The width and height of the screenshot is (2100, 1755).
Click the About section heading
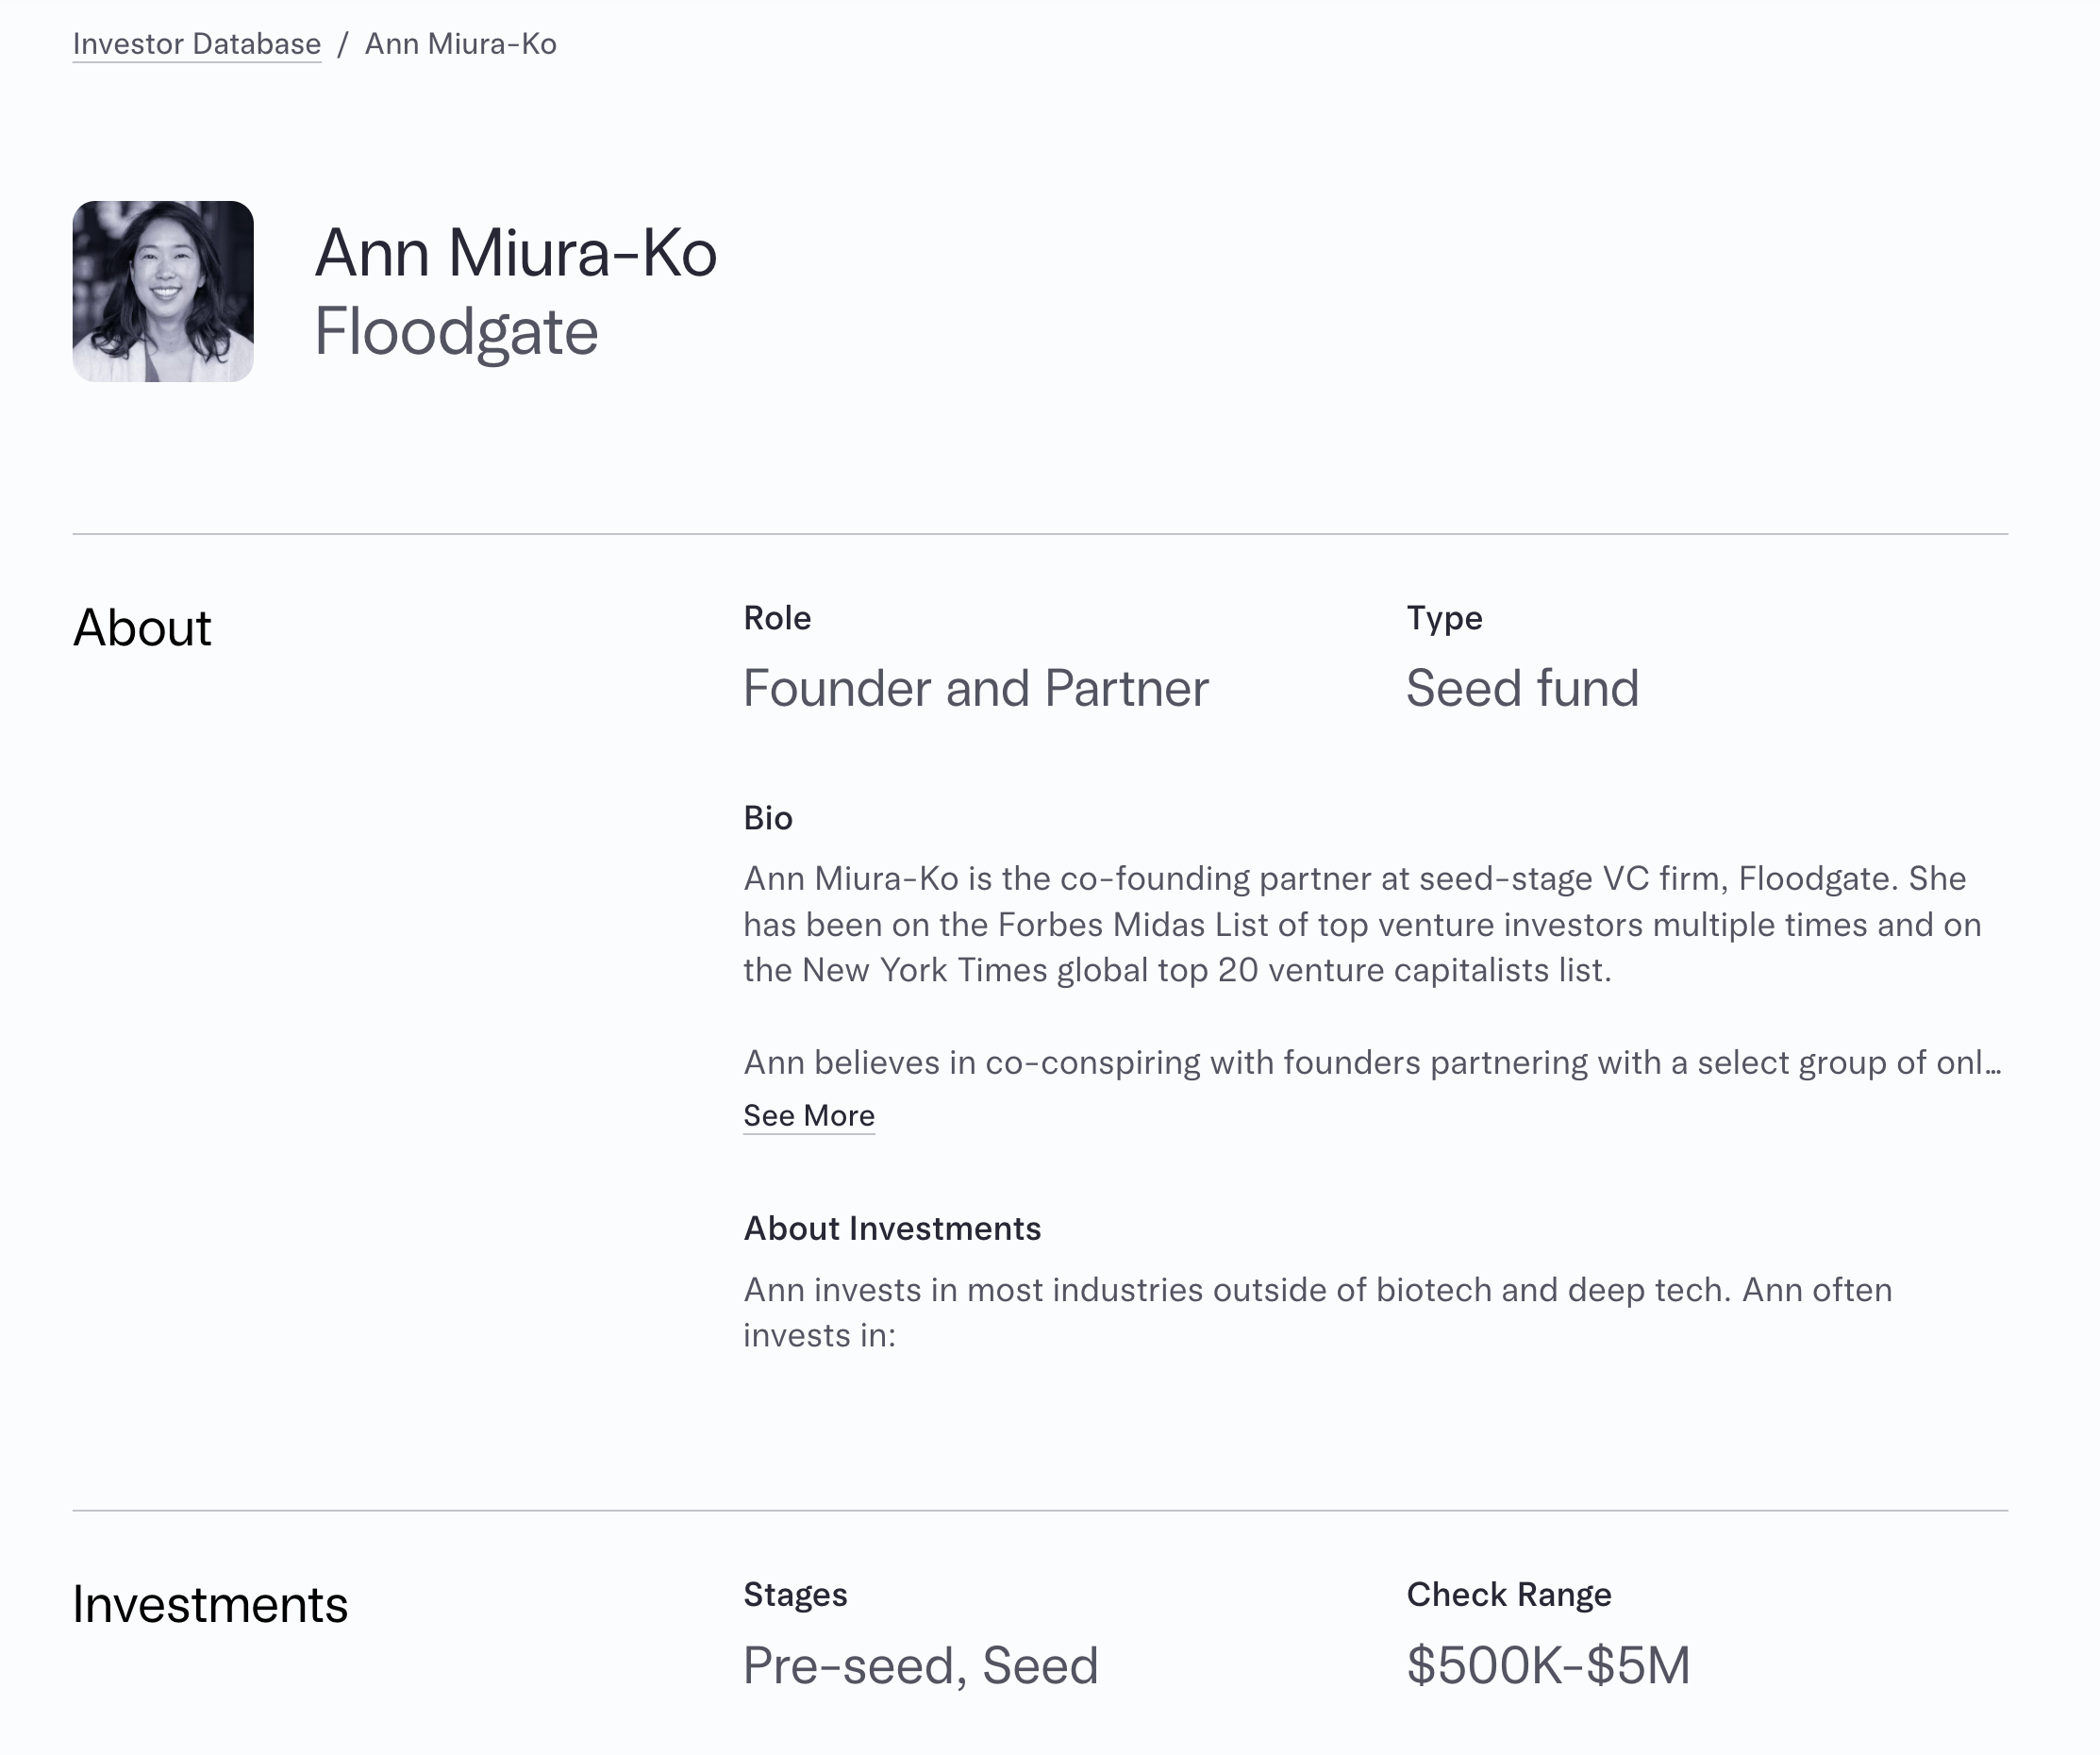[142, 628]
